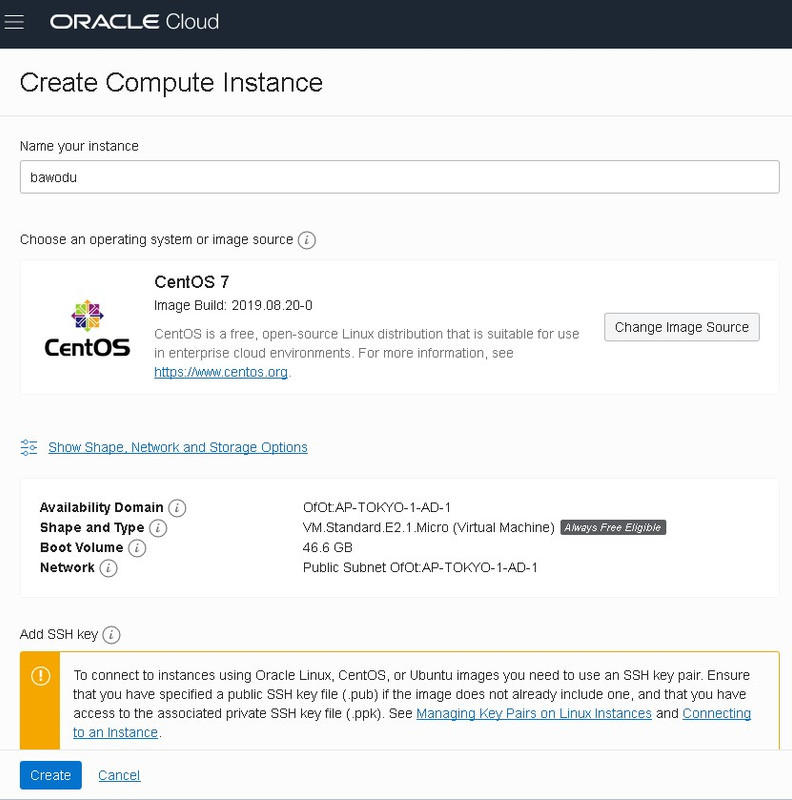Open Managing Key Pairs on Linux Instances link
792x800 pixels.
[534, 713]
